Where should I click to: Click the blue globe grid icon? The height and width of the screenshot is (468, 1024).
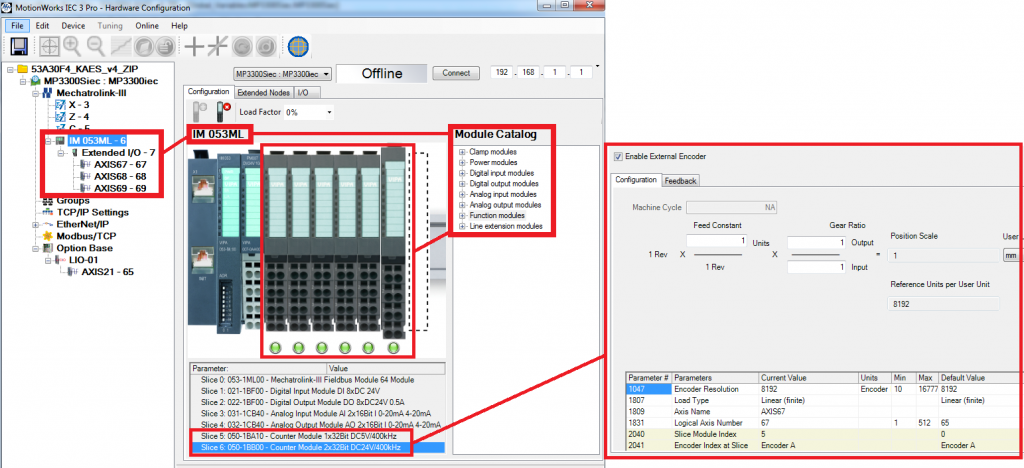298,47
